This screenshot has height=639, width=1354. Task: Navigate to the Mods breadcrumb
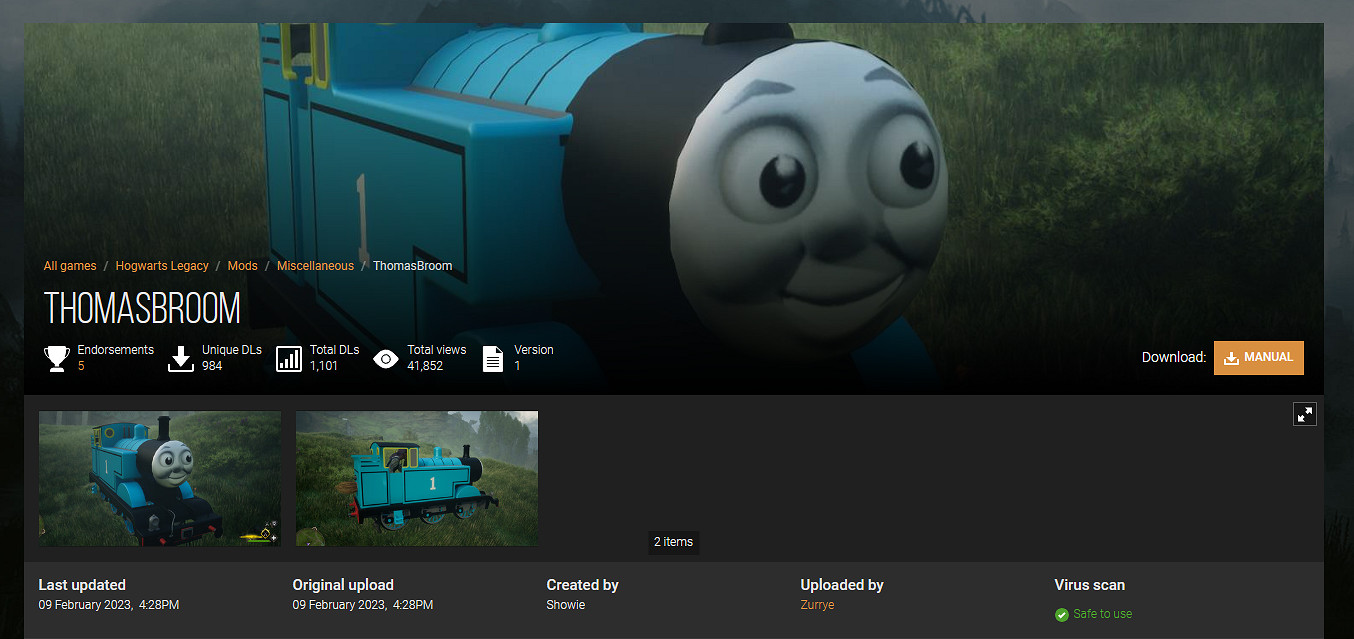click(242, 266)
